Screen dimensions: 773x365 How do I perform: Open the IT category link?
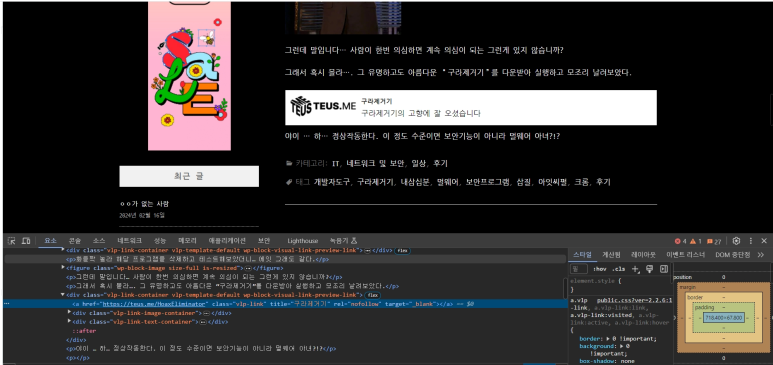pos(336,163)
